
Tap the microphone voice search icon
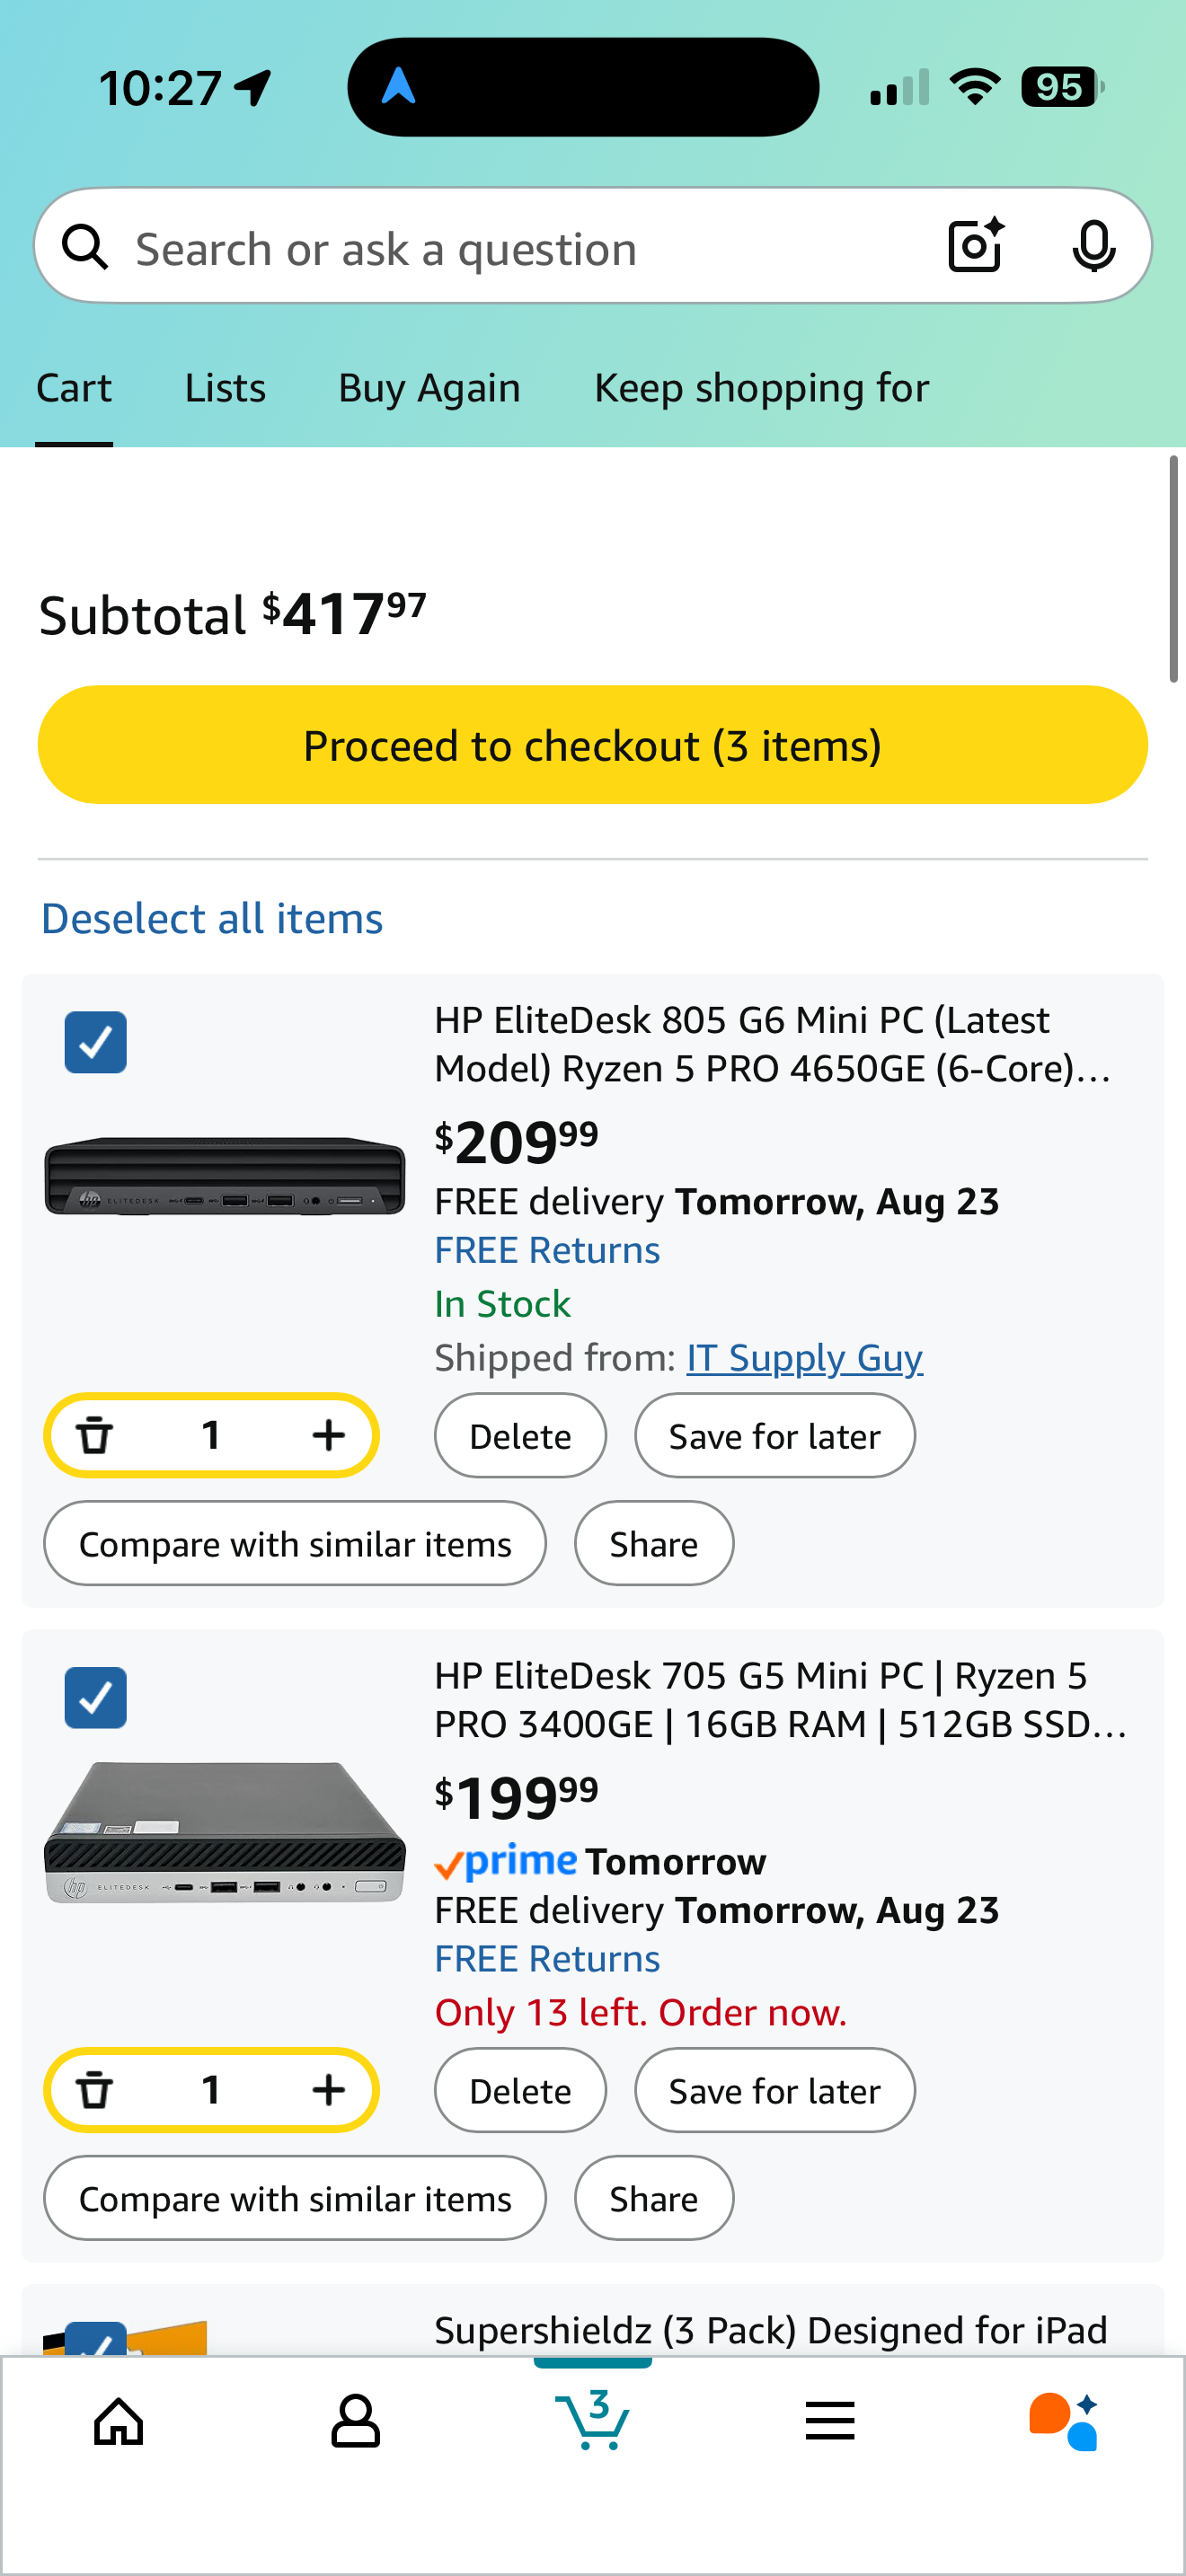[x=1093, y=246]
